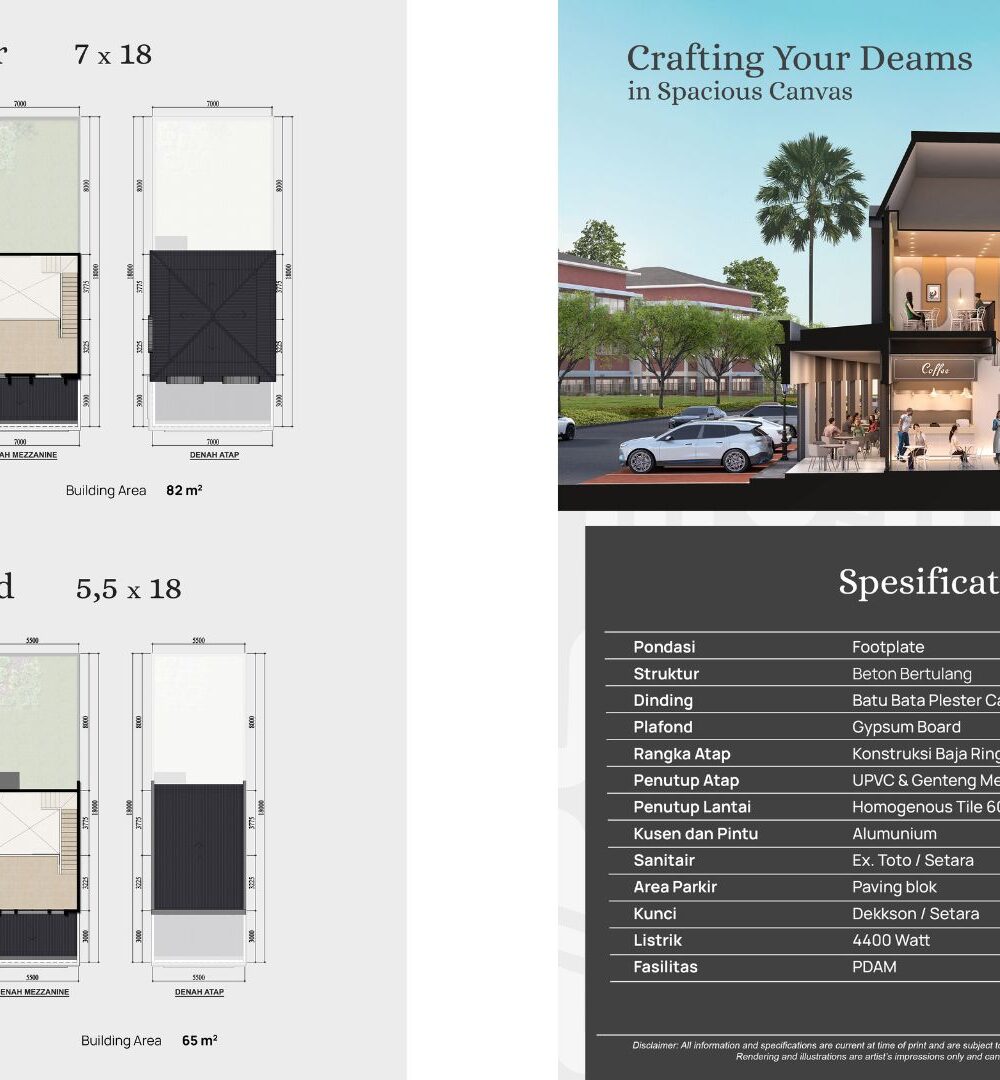Click the "Penutup Lantai" specification label

click(692, 807)
